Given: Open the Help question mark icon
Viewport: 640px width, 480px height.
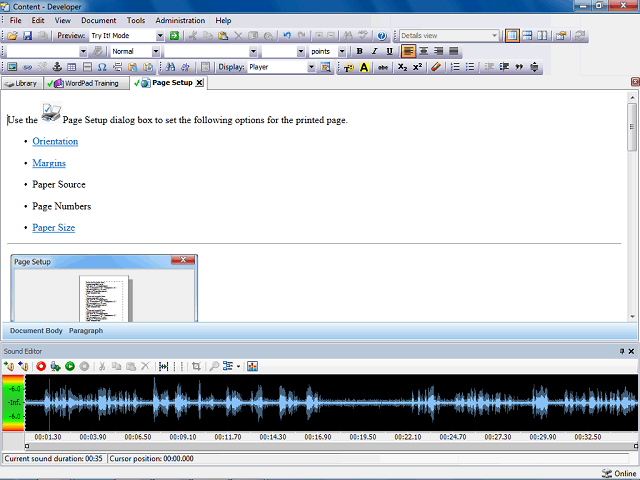Looking at the screenshot, I should [x=382, y=36].
